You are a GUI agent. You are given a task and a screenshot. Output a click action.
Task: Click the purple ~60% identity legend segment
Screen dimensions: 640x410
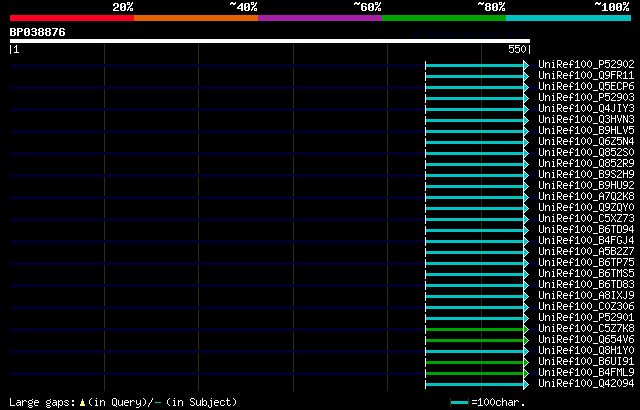(x=320, y=18)
